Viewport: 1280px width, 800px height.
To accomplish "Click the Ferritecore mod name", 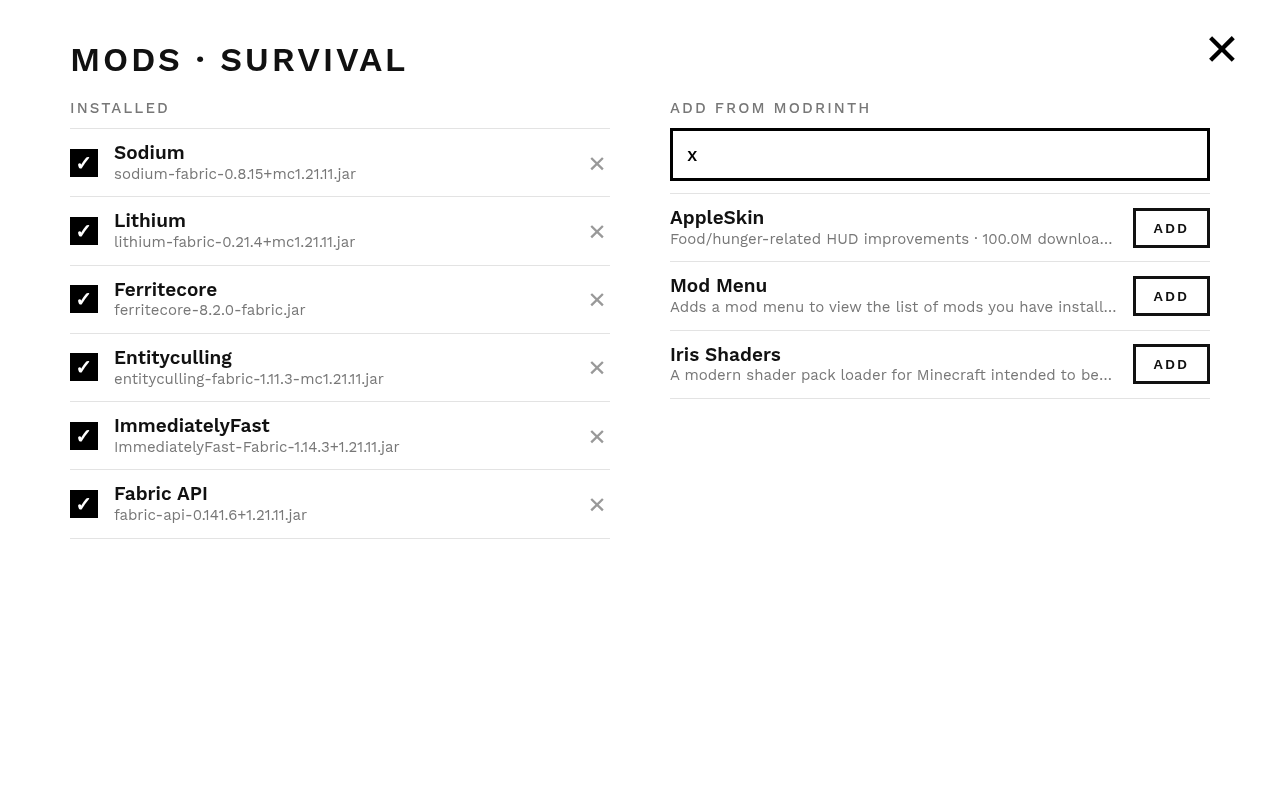I will (165, 290).
